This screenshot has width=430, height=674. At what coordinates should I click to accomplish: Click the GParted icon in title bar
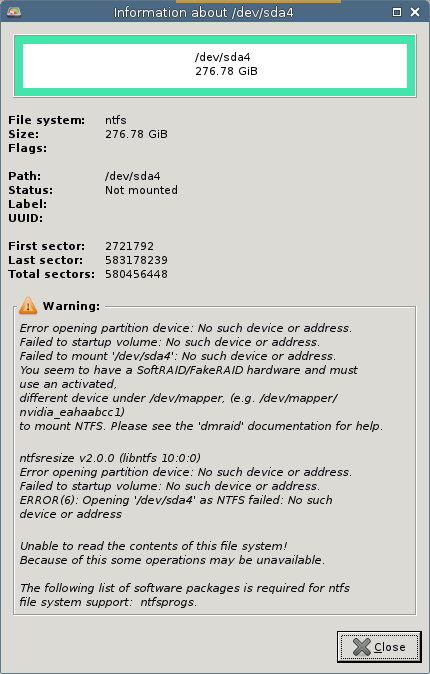click(x=14, y=12)
